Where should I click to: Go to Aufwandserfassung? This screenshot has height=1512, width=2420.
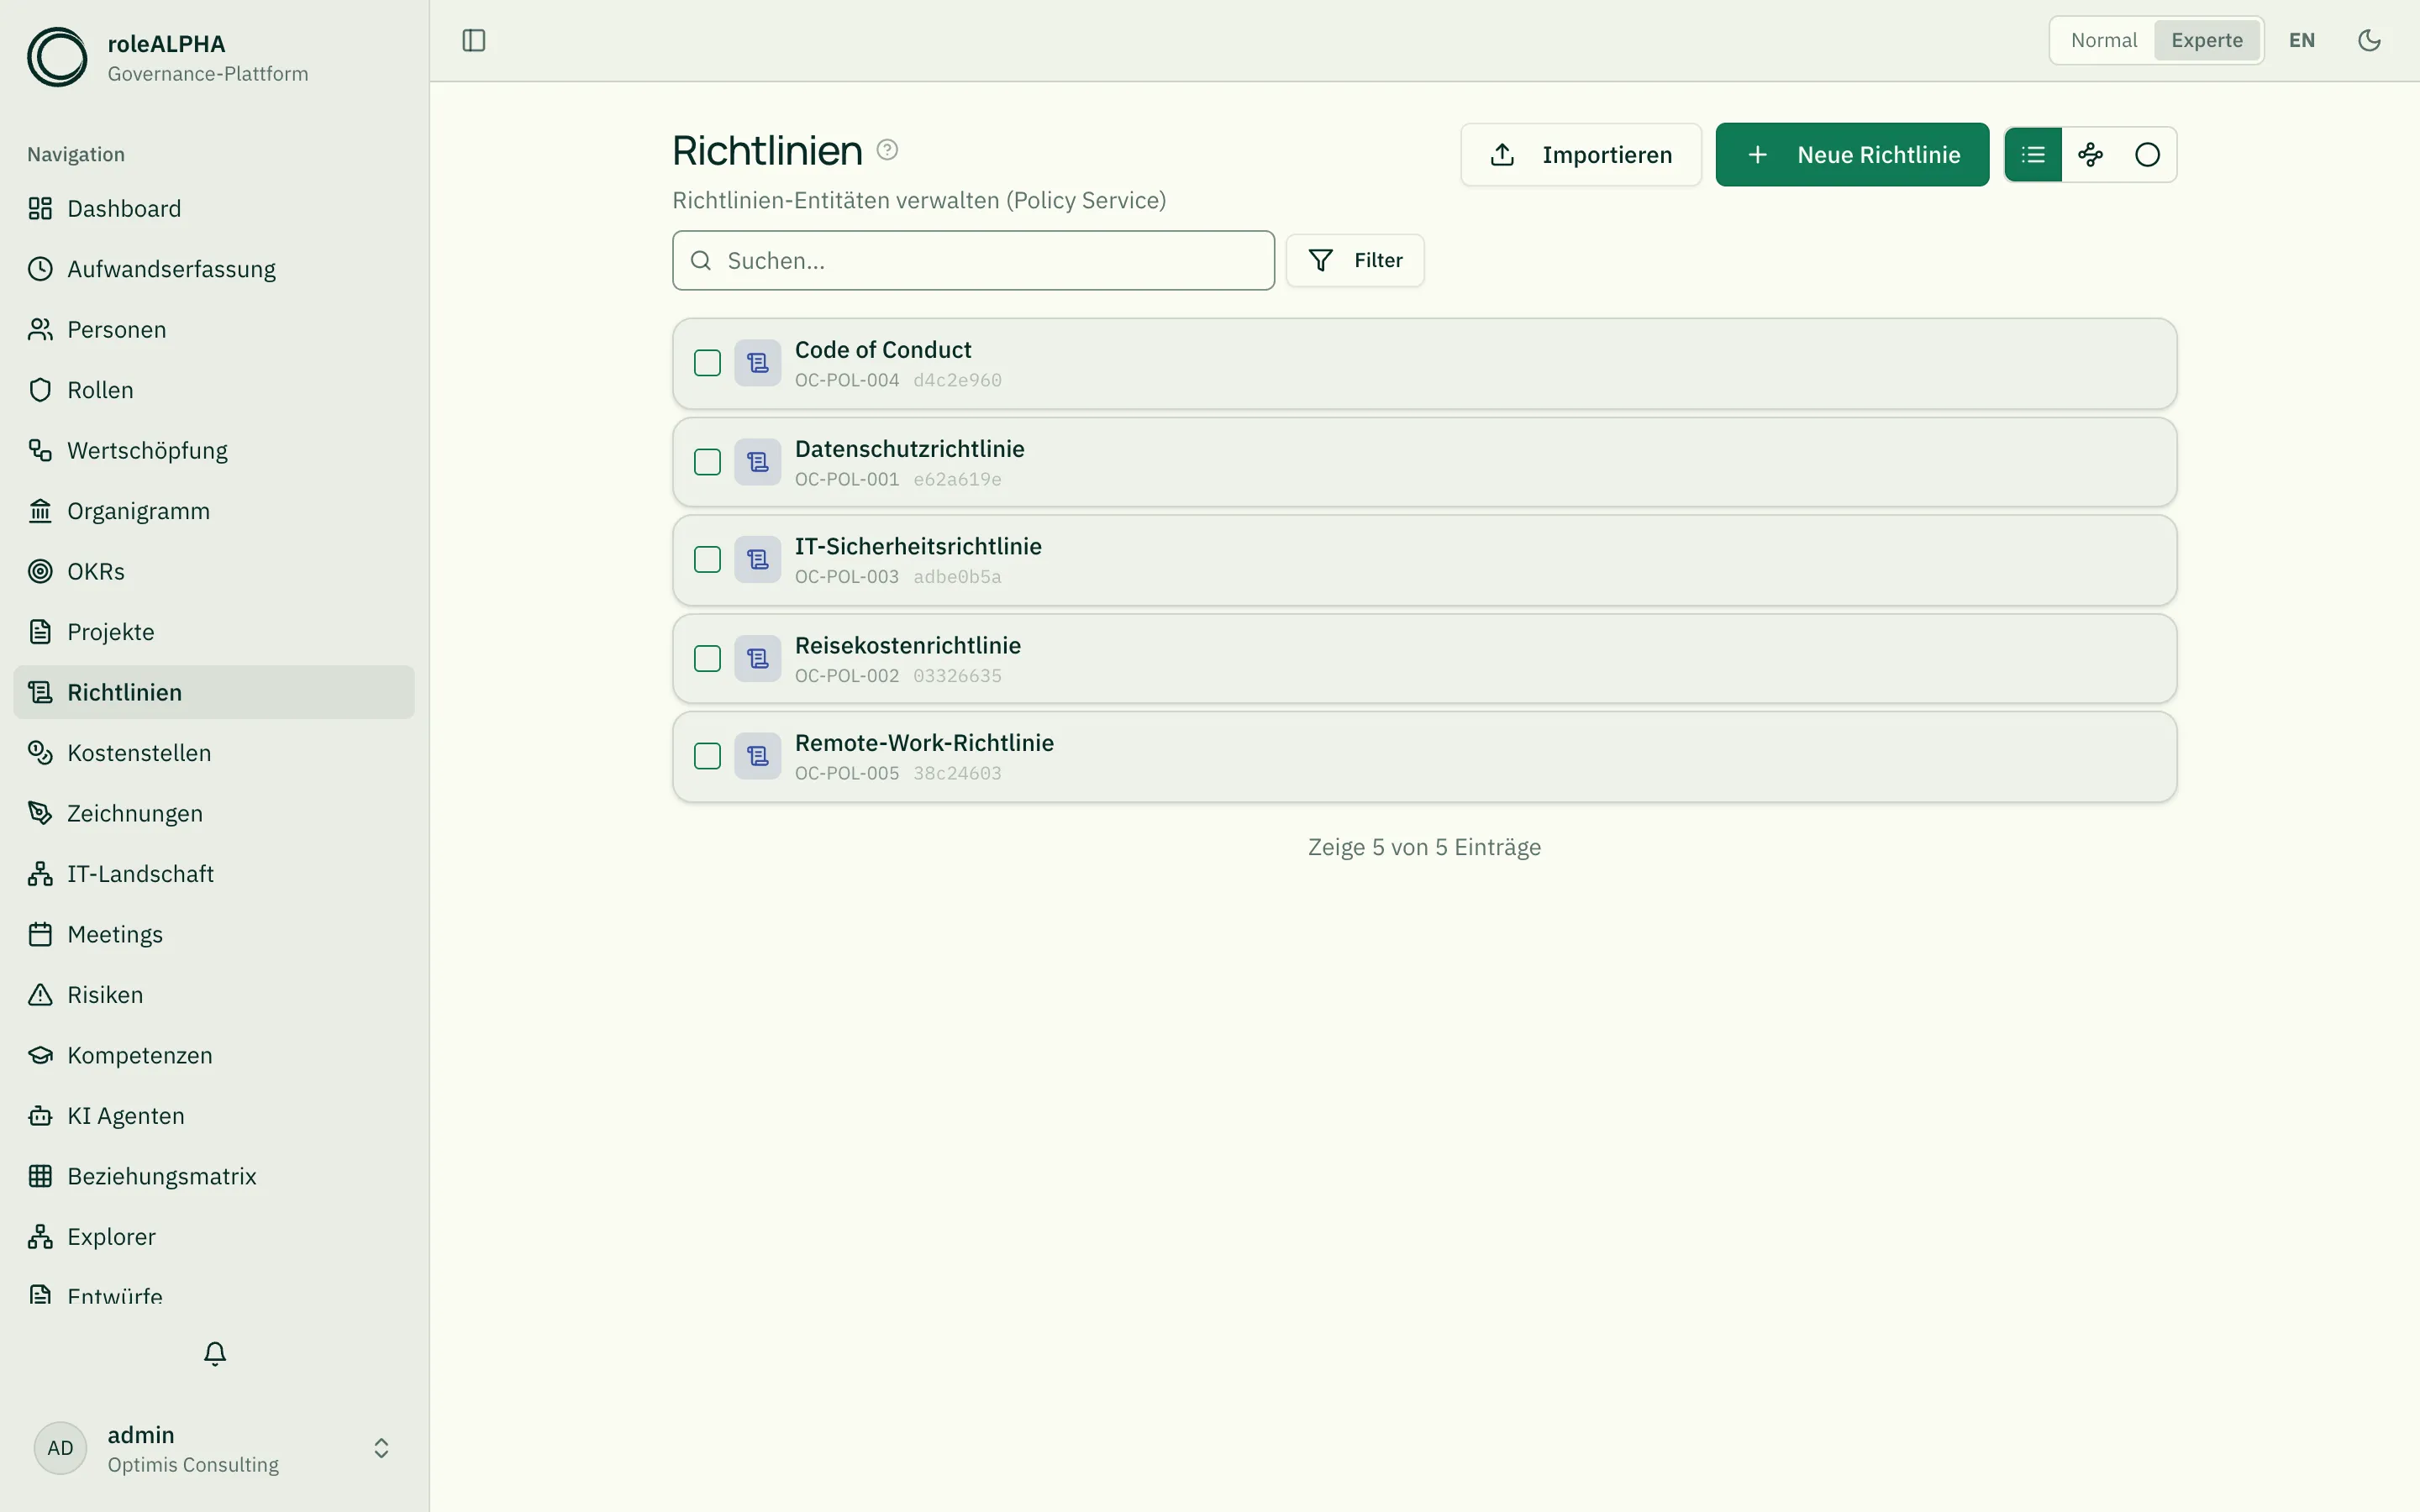pyautogui.click(x=214, y=269)
